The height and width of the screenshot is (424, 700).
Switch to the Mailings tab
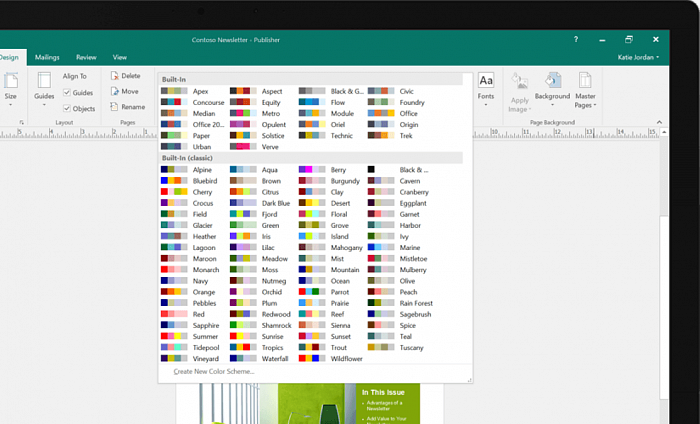tap(47, 57)
